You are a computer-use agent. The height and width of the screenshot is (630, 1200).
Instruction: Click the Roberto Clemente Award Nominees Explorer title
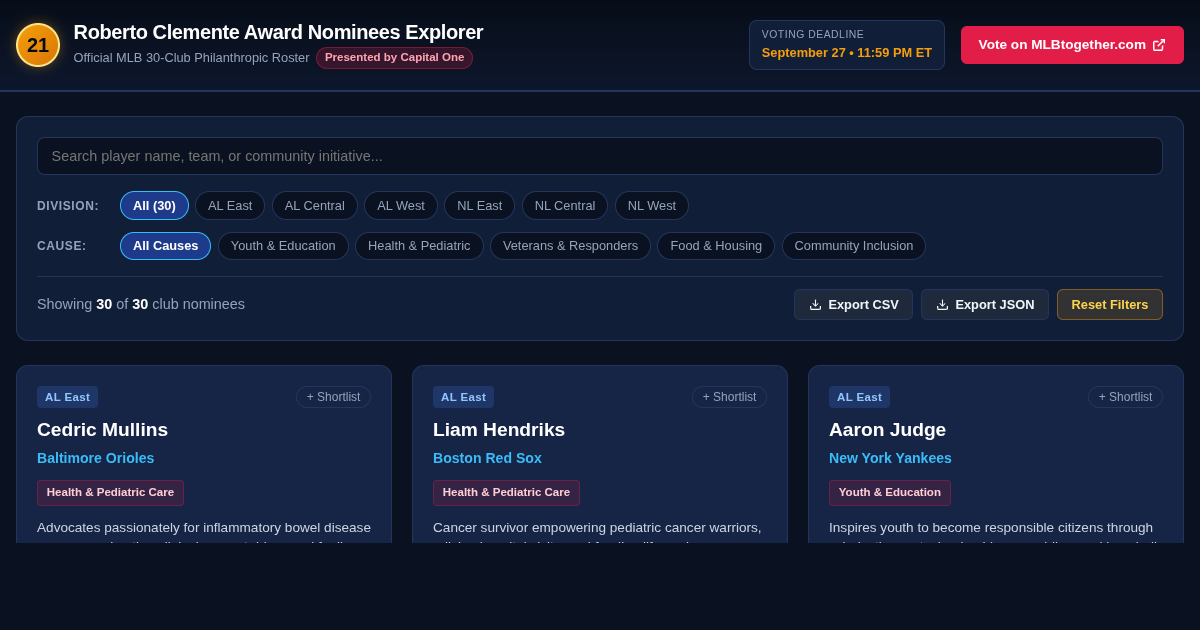click(278, 32)
